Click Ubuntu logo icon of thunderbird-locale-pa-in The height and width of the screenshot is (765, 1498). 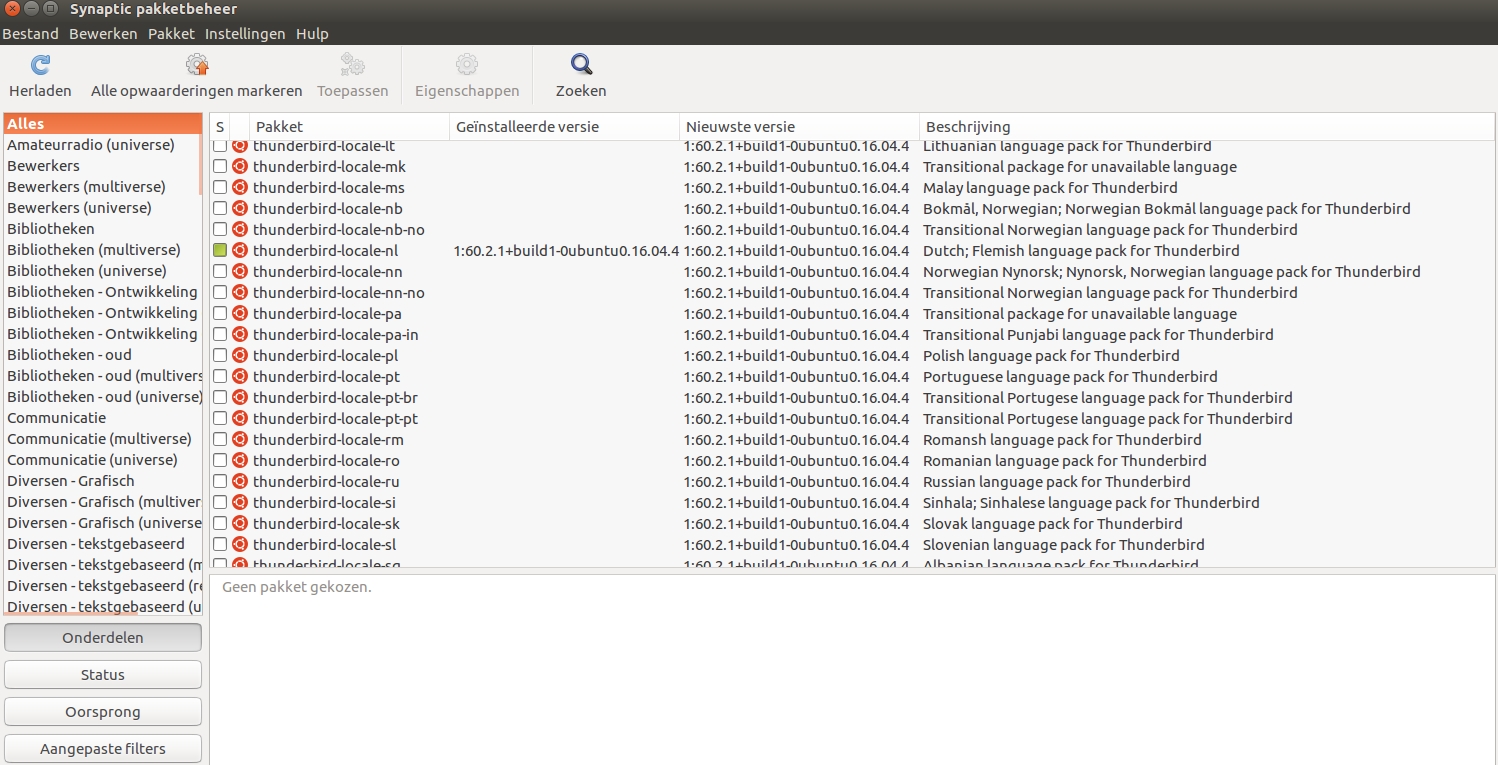click(240, 335)
